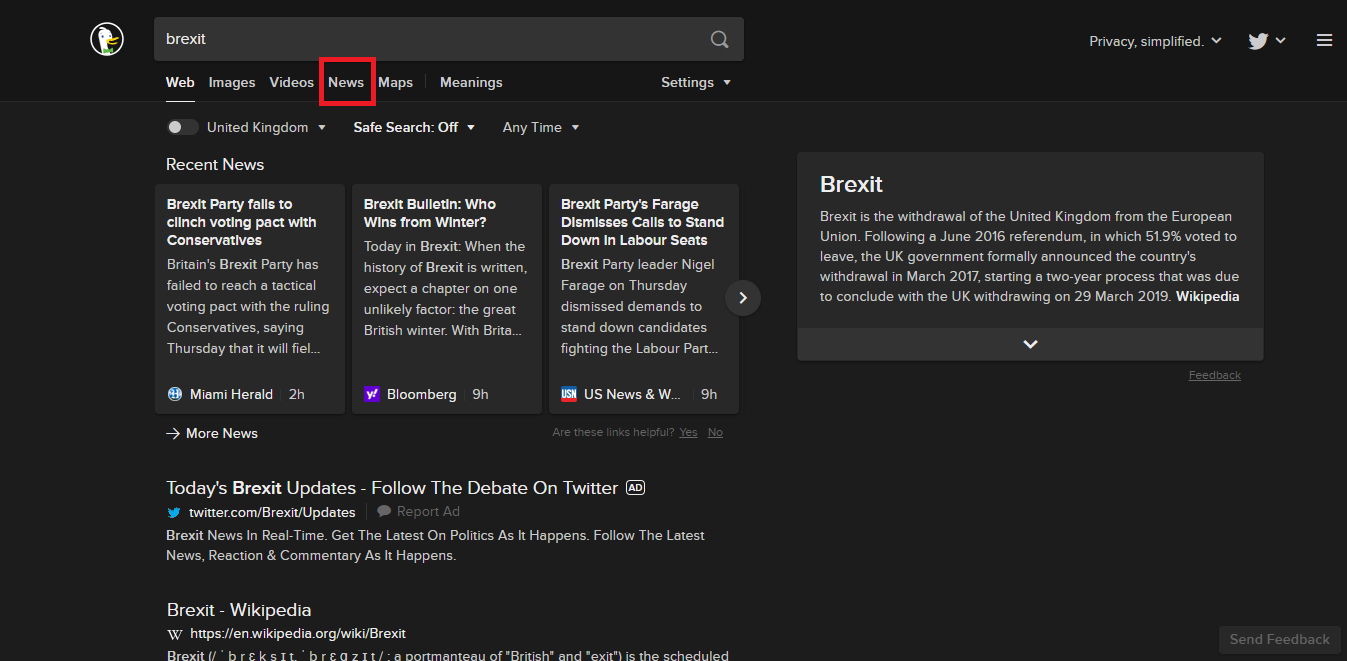
Task: Click the Wikipedia W favicon
Action: click(x=174, y=634)
